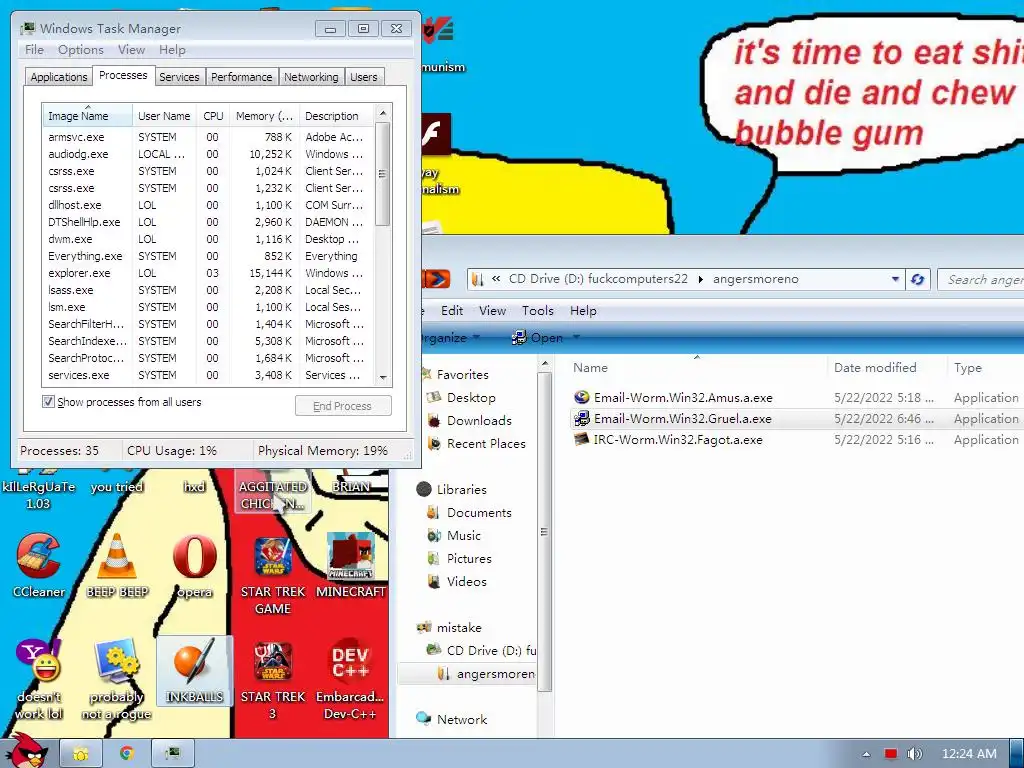
Task: Sort files by Name column
Action: point(696,368)
